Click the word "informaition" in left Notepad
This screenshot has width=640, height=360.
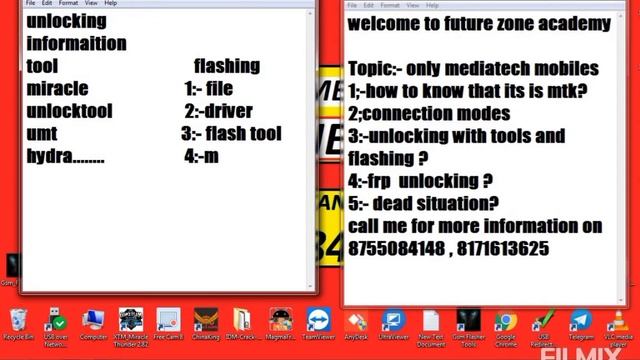77,43
